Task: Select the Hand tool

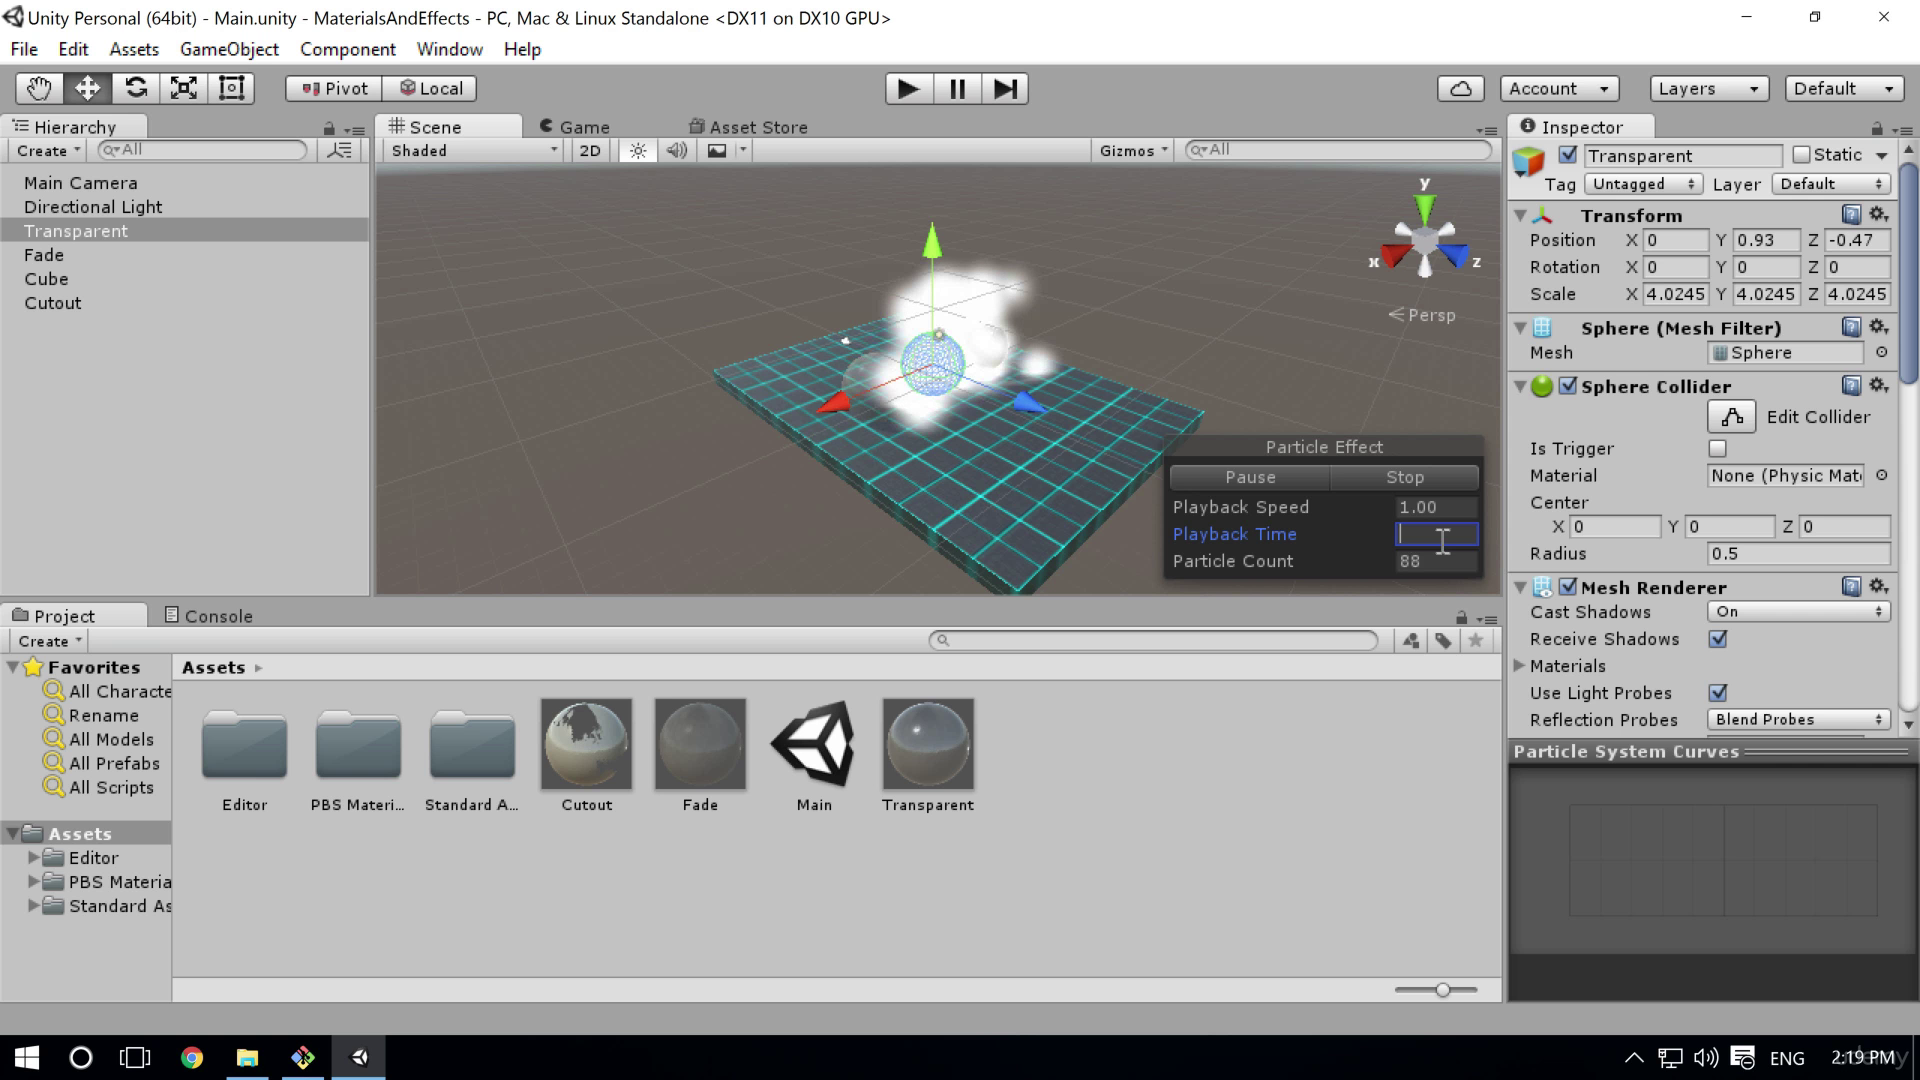Action: point(39,88)
